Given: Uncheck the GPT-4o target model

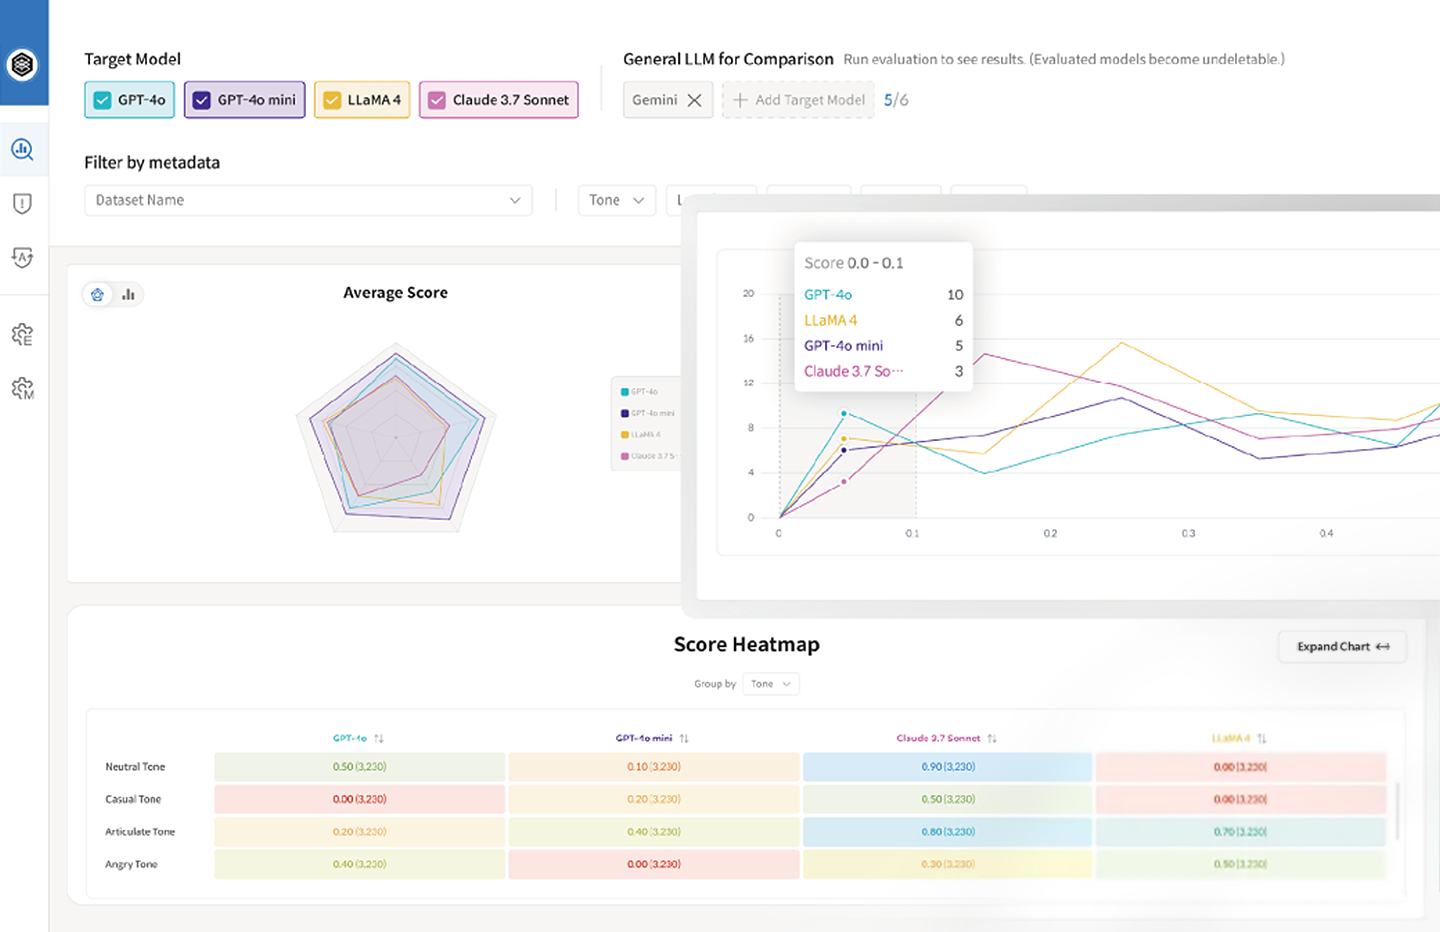Looking at the screenshot, I should point(102,100).
